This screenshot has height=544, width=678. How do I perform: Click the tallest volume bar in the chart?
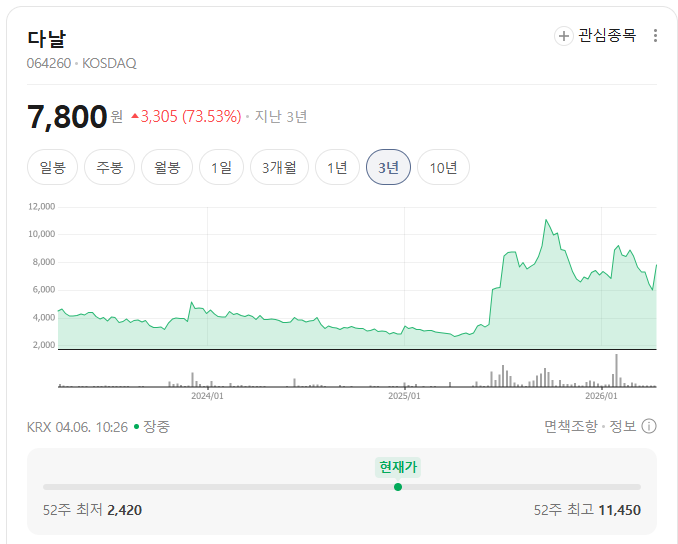point(617,370)
